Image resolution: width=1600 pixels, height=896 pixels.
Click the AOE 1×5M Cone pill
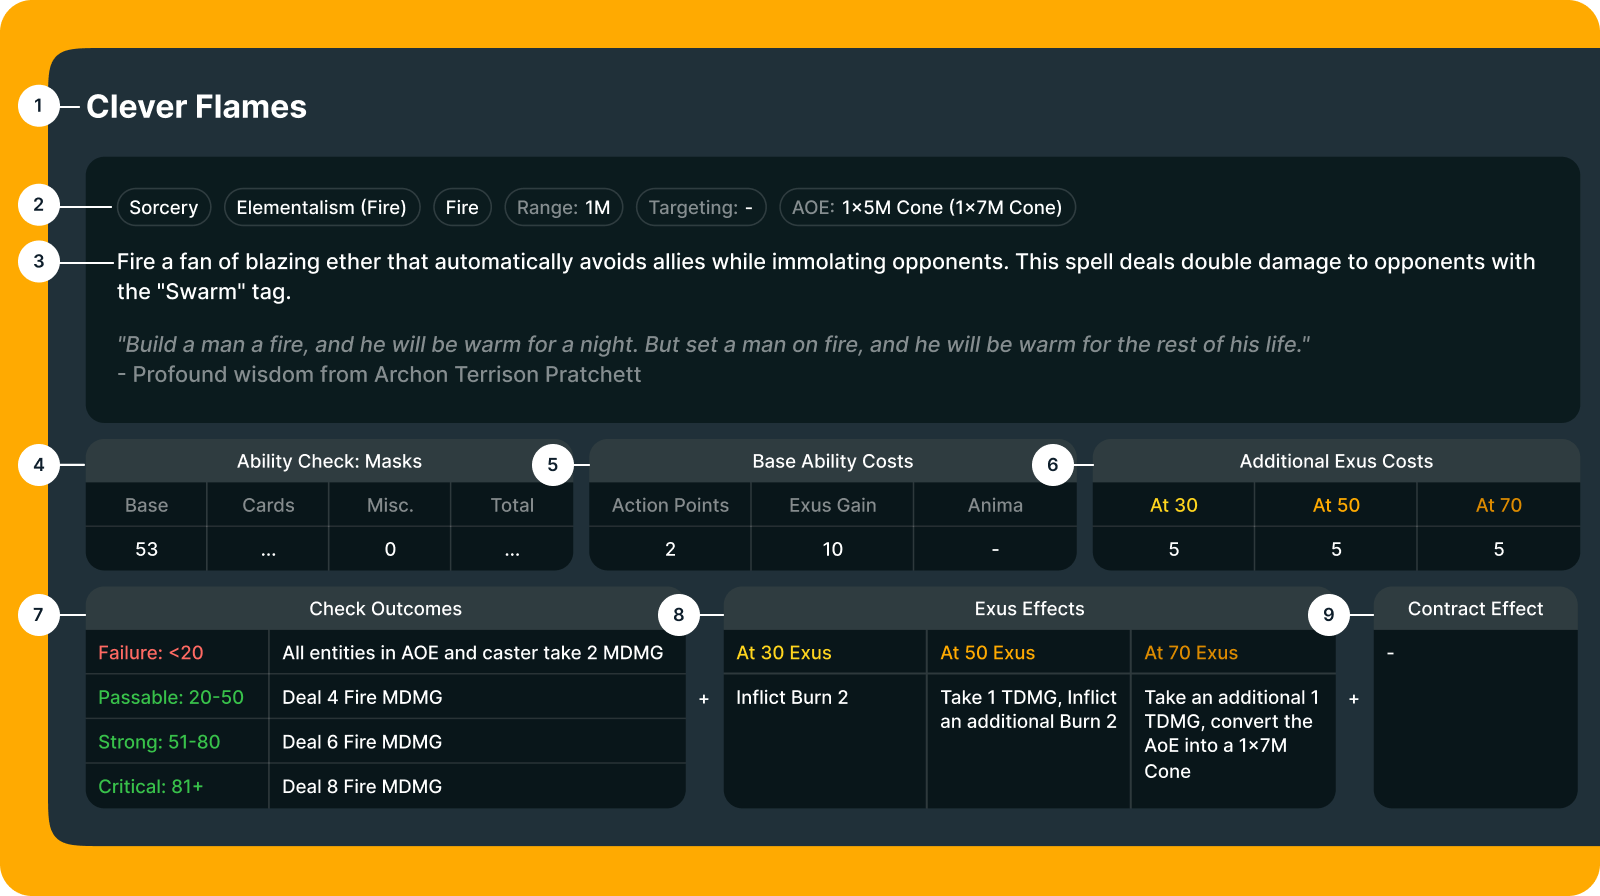tap(927, 207)
